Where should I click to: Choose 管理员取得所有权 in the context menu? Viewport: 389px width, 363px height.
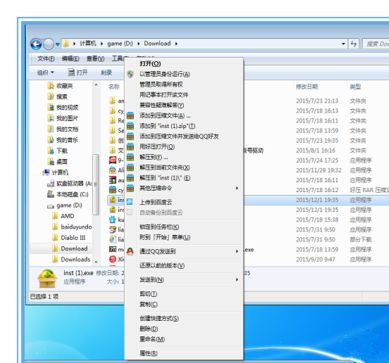coord(184,84)
